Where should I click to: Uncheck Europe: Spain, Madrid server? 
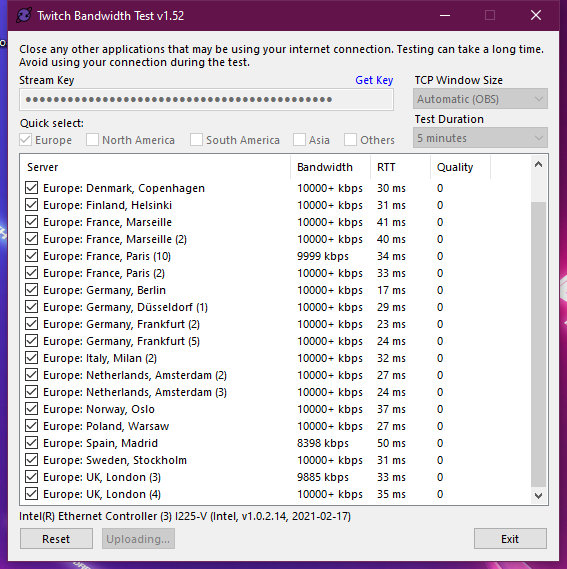pos(32,443)
